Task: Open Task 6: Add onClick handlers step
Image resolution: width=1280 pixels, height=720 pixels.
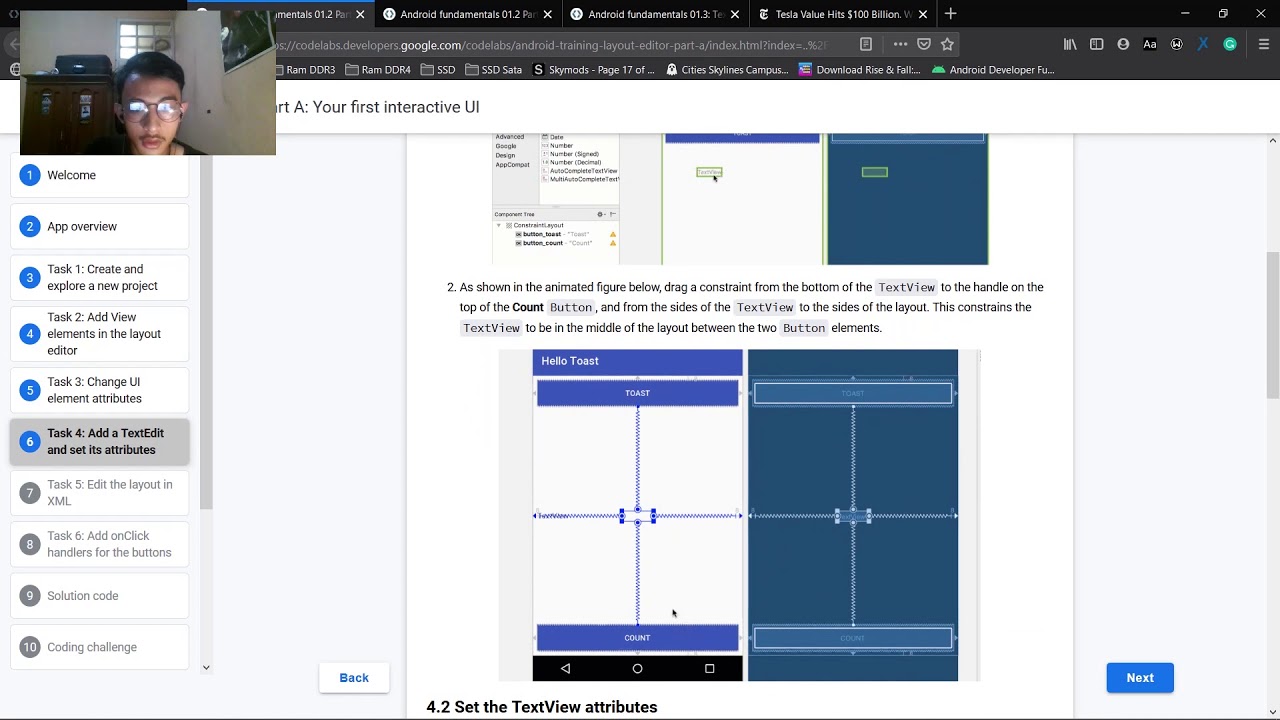Action: pos(99,544)
